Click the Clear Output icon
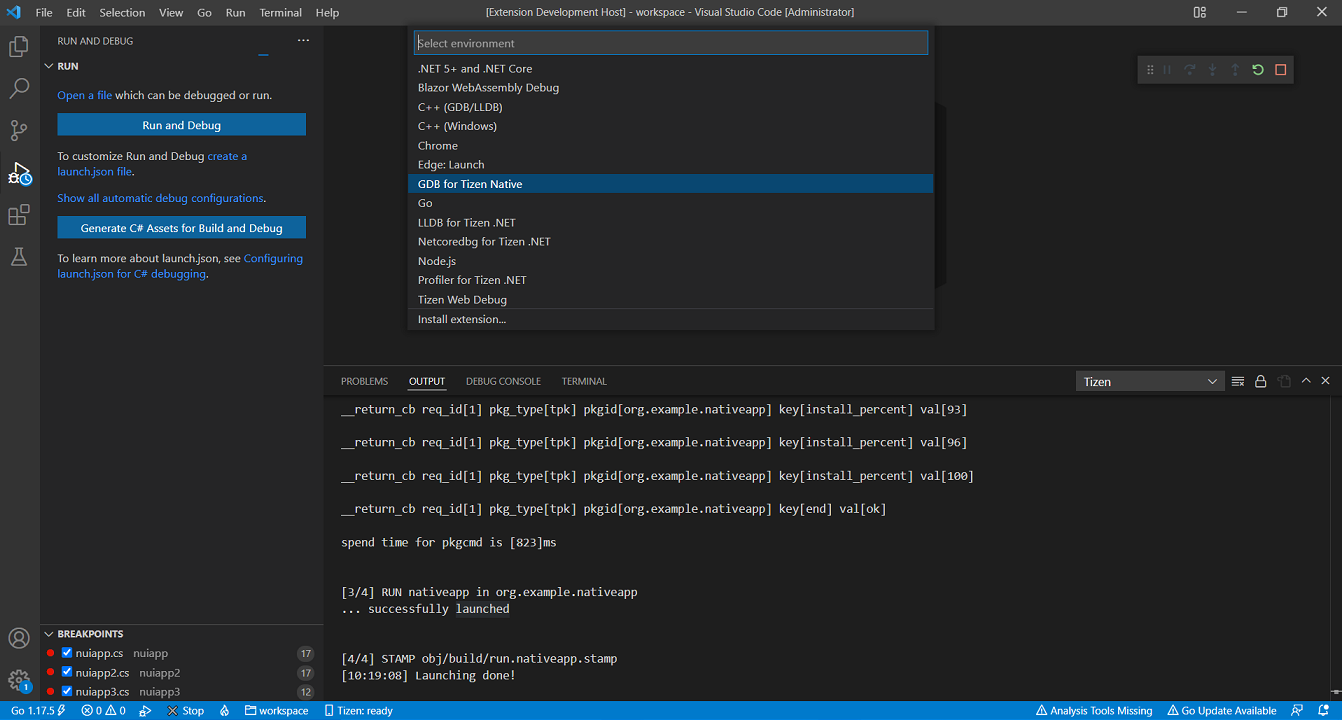This screenshot has width=1342, height=720. pos(1238,381)
